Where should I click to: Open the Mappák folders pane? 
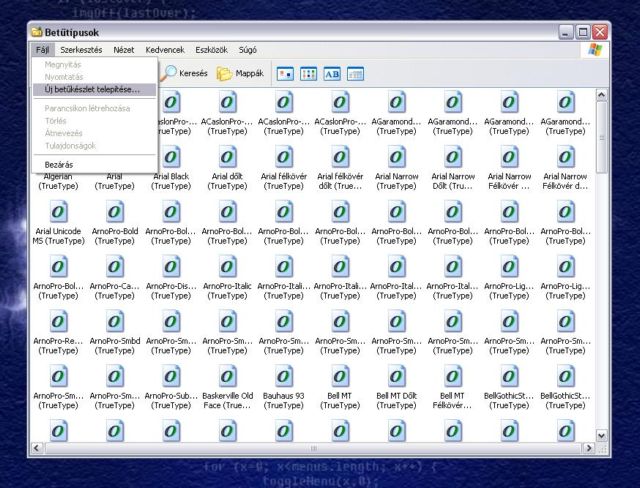(x=240, y=73)
